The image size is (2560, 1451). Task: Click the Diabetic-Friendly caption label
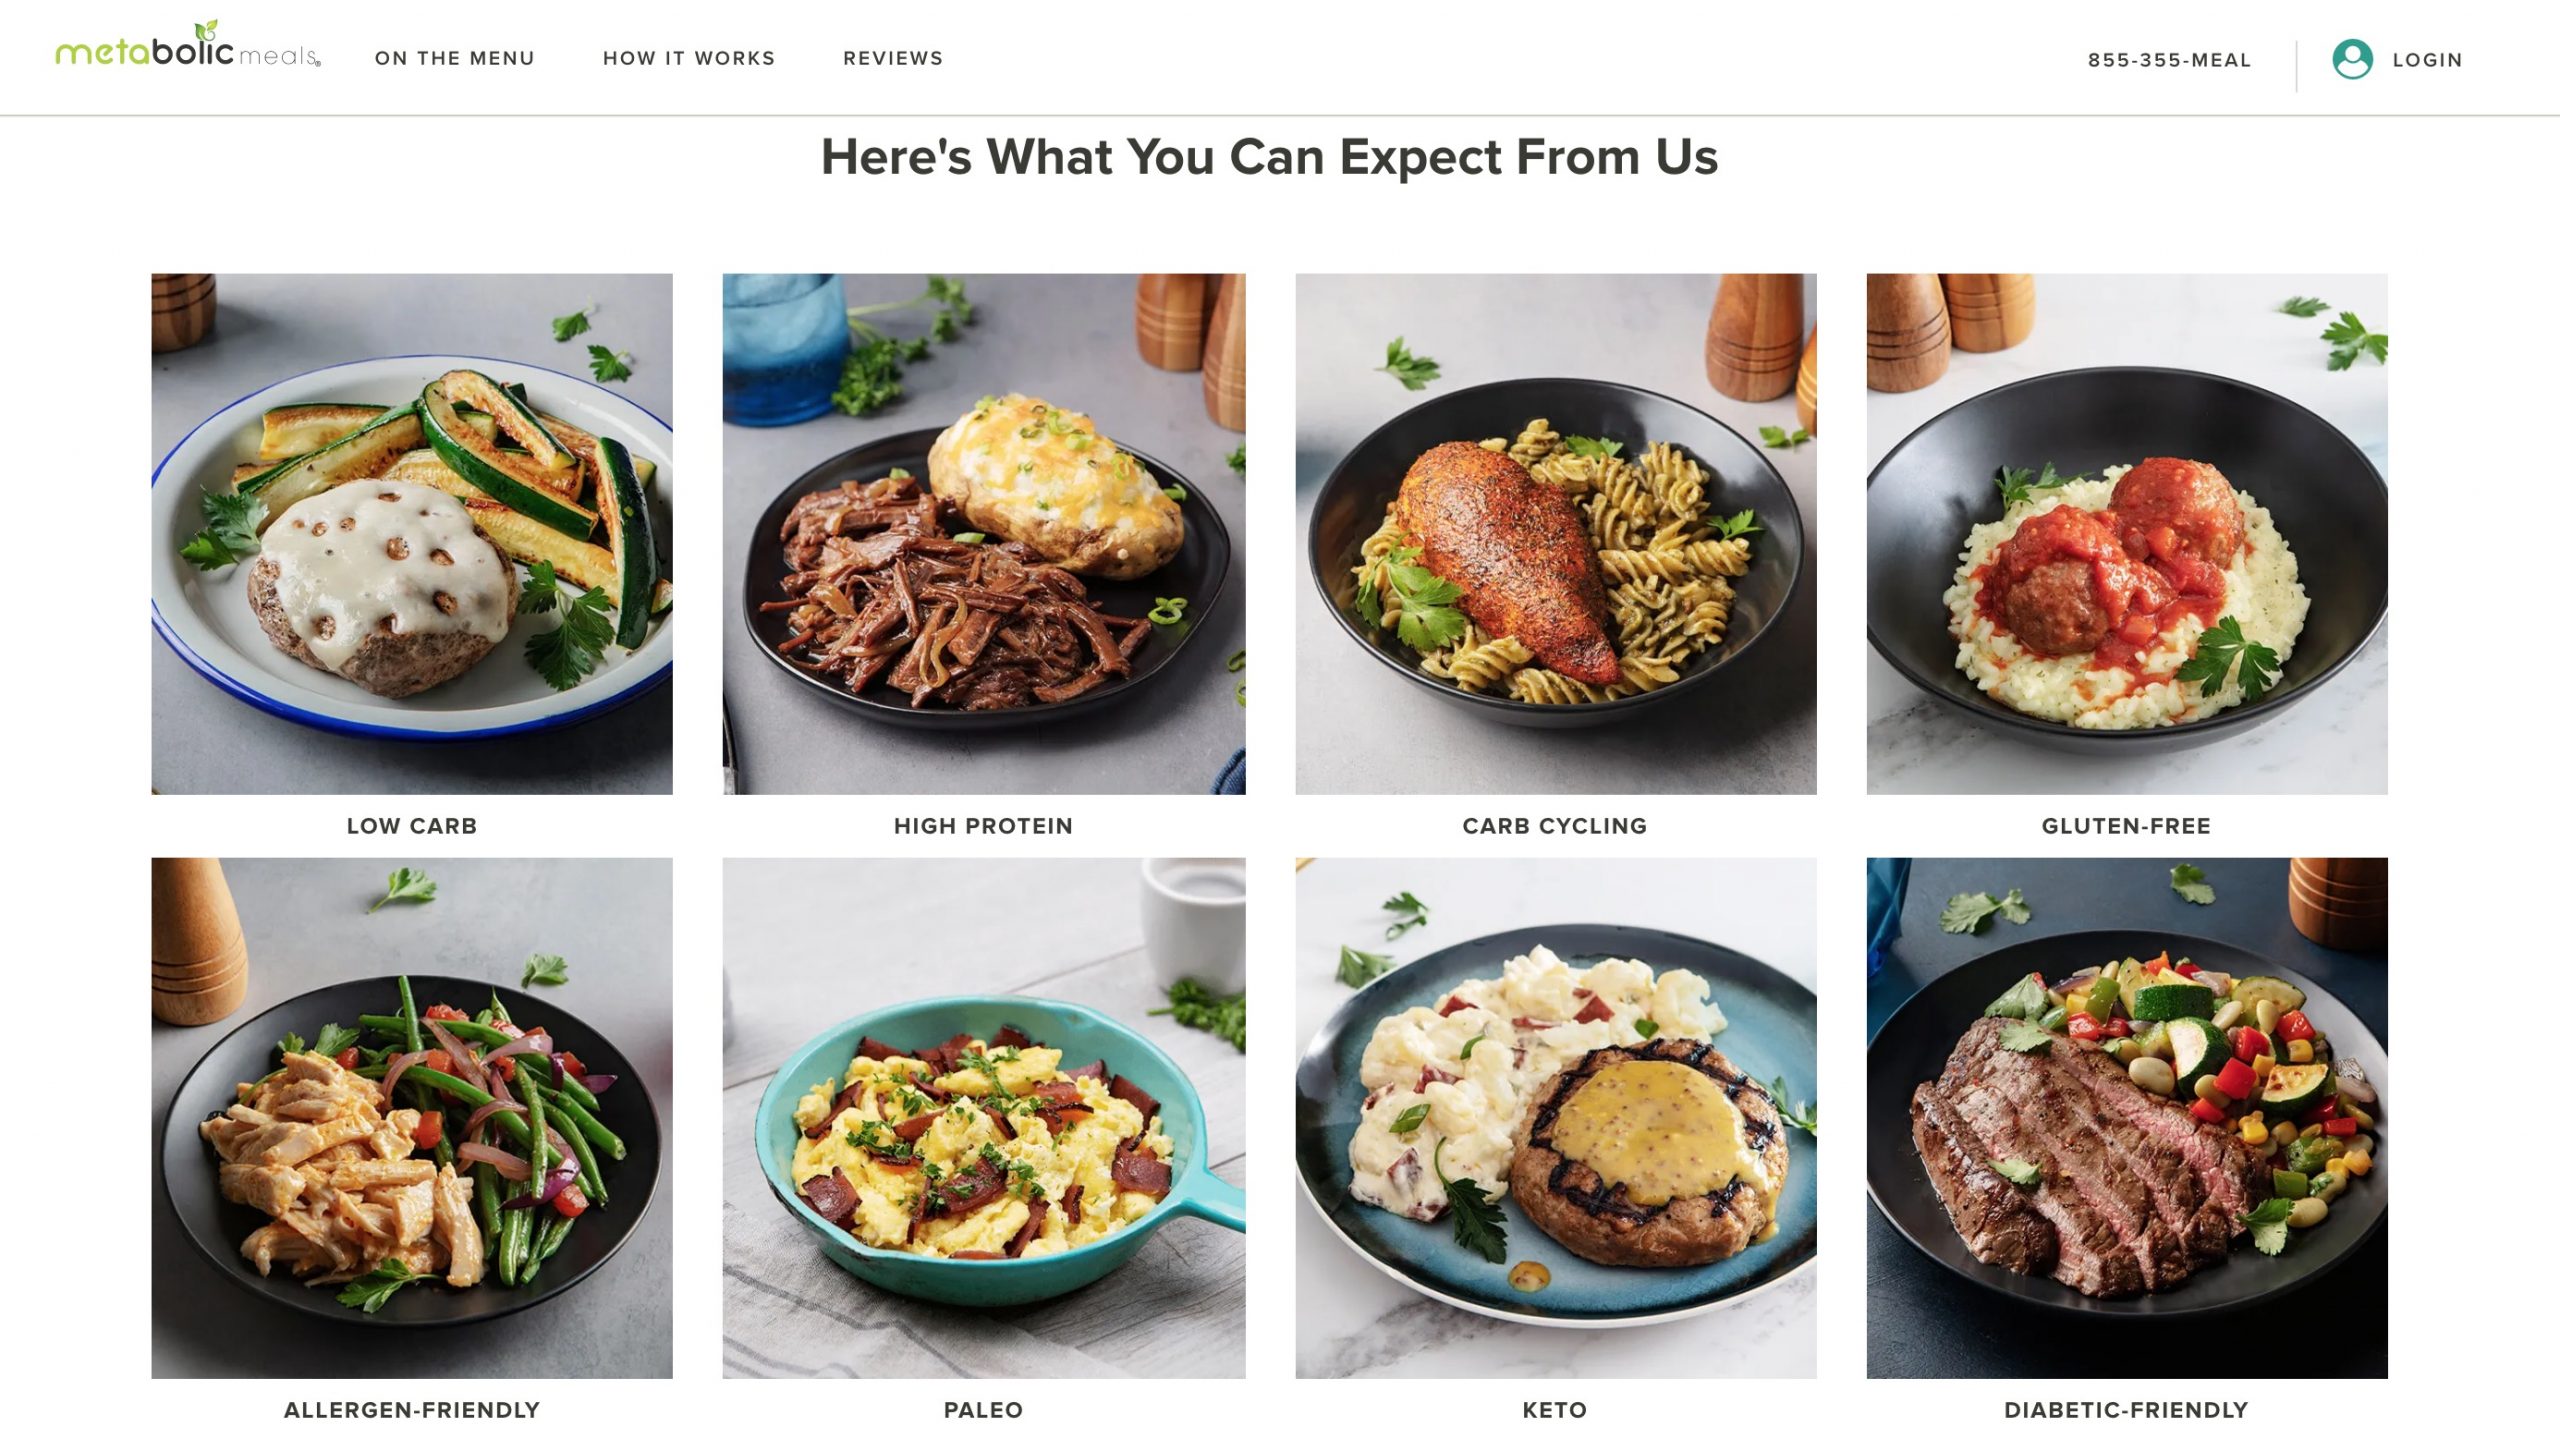click(2126, 1410)
